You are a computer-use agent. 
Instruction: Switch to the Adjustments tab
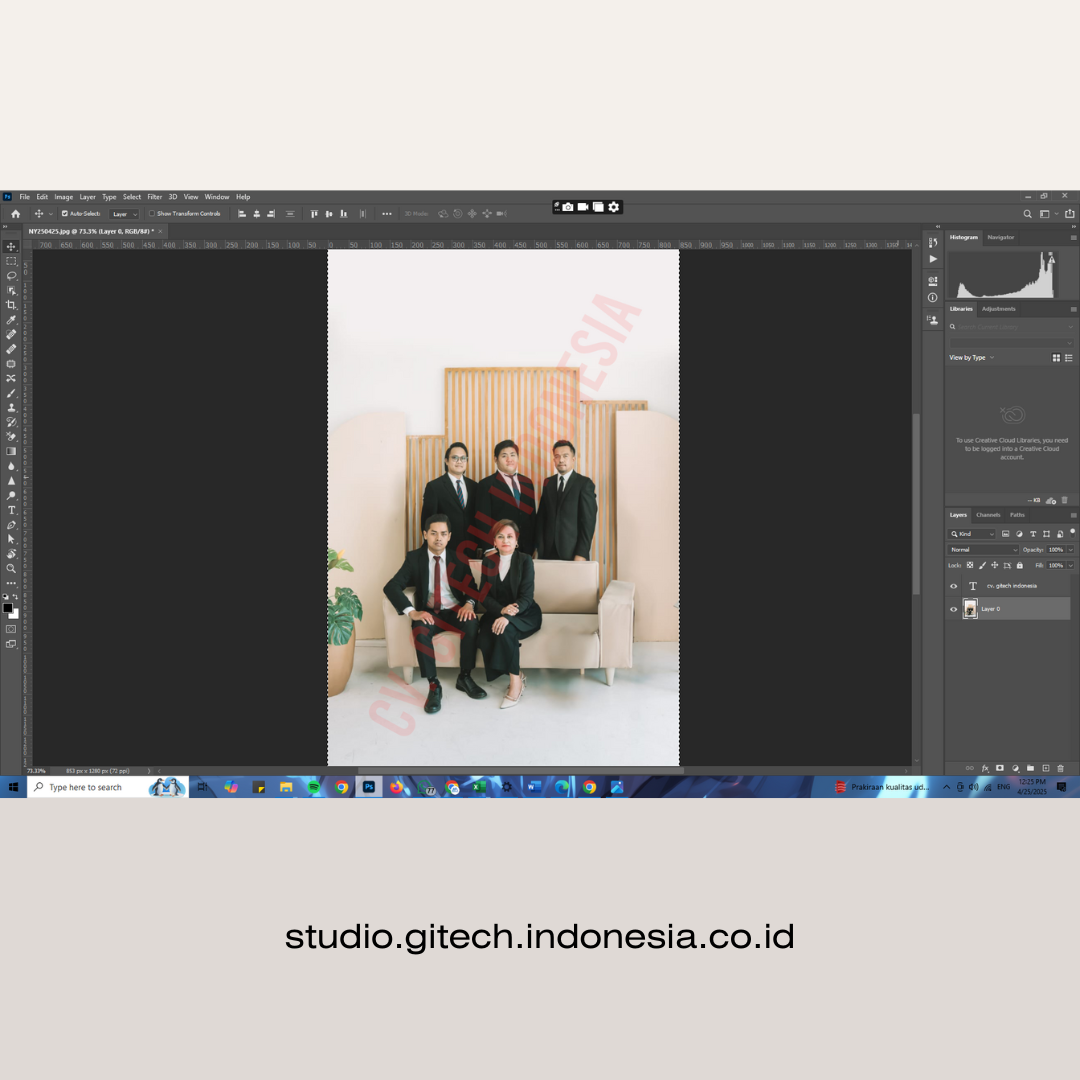[998, 309]
